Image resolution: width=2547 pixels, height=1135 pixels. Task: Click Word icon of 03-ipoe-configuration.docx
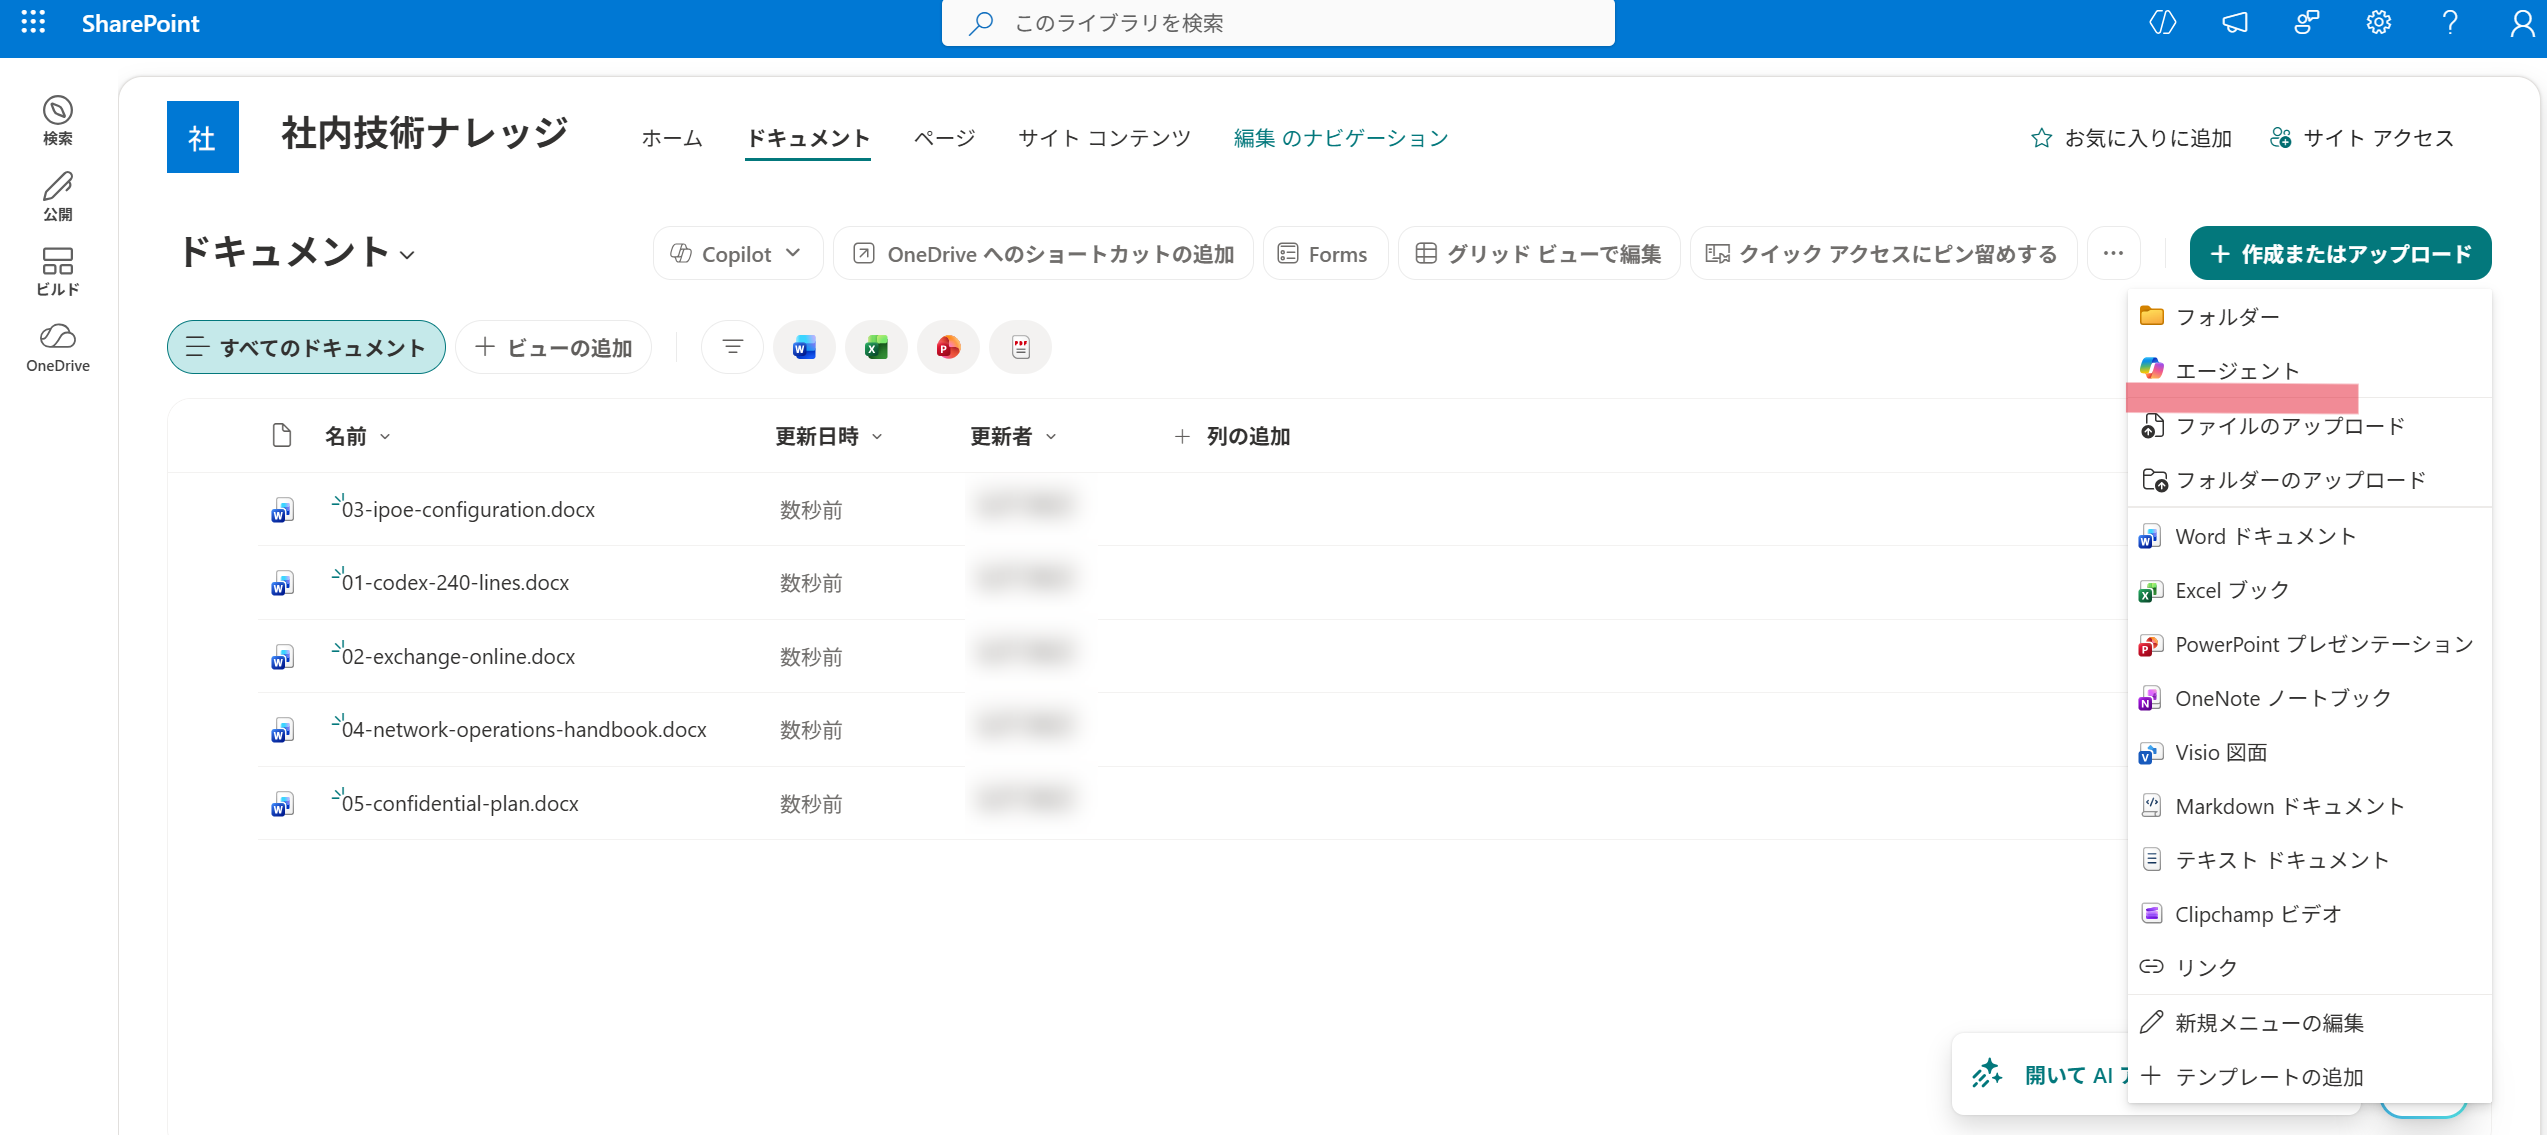[x=282, y=510]
